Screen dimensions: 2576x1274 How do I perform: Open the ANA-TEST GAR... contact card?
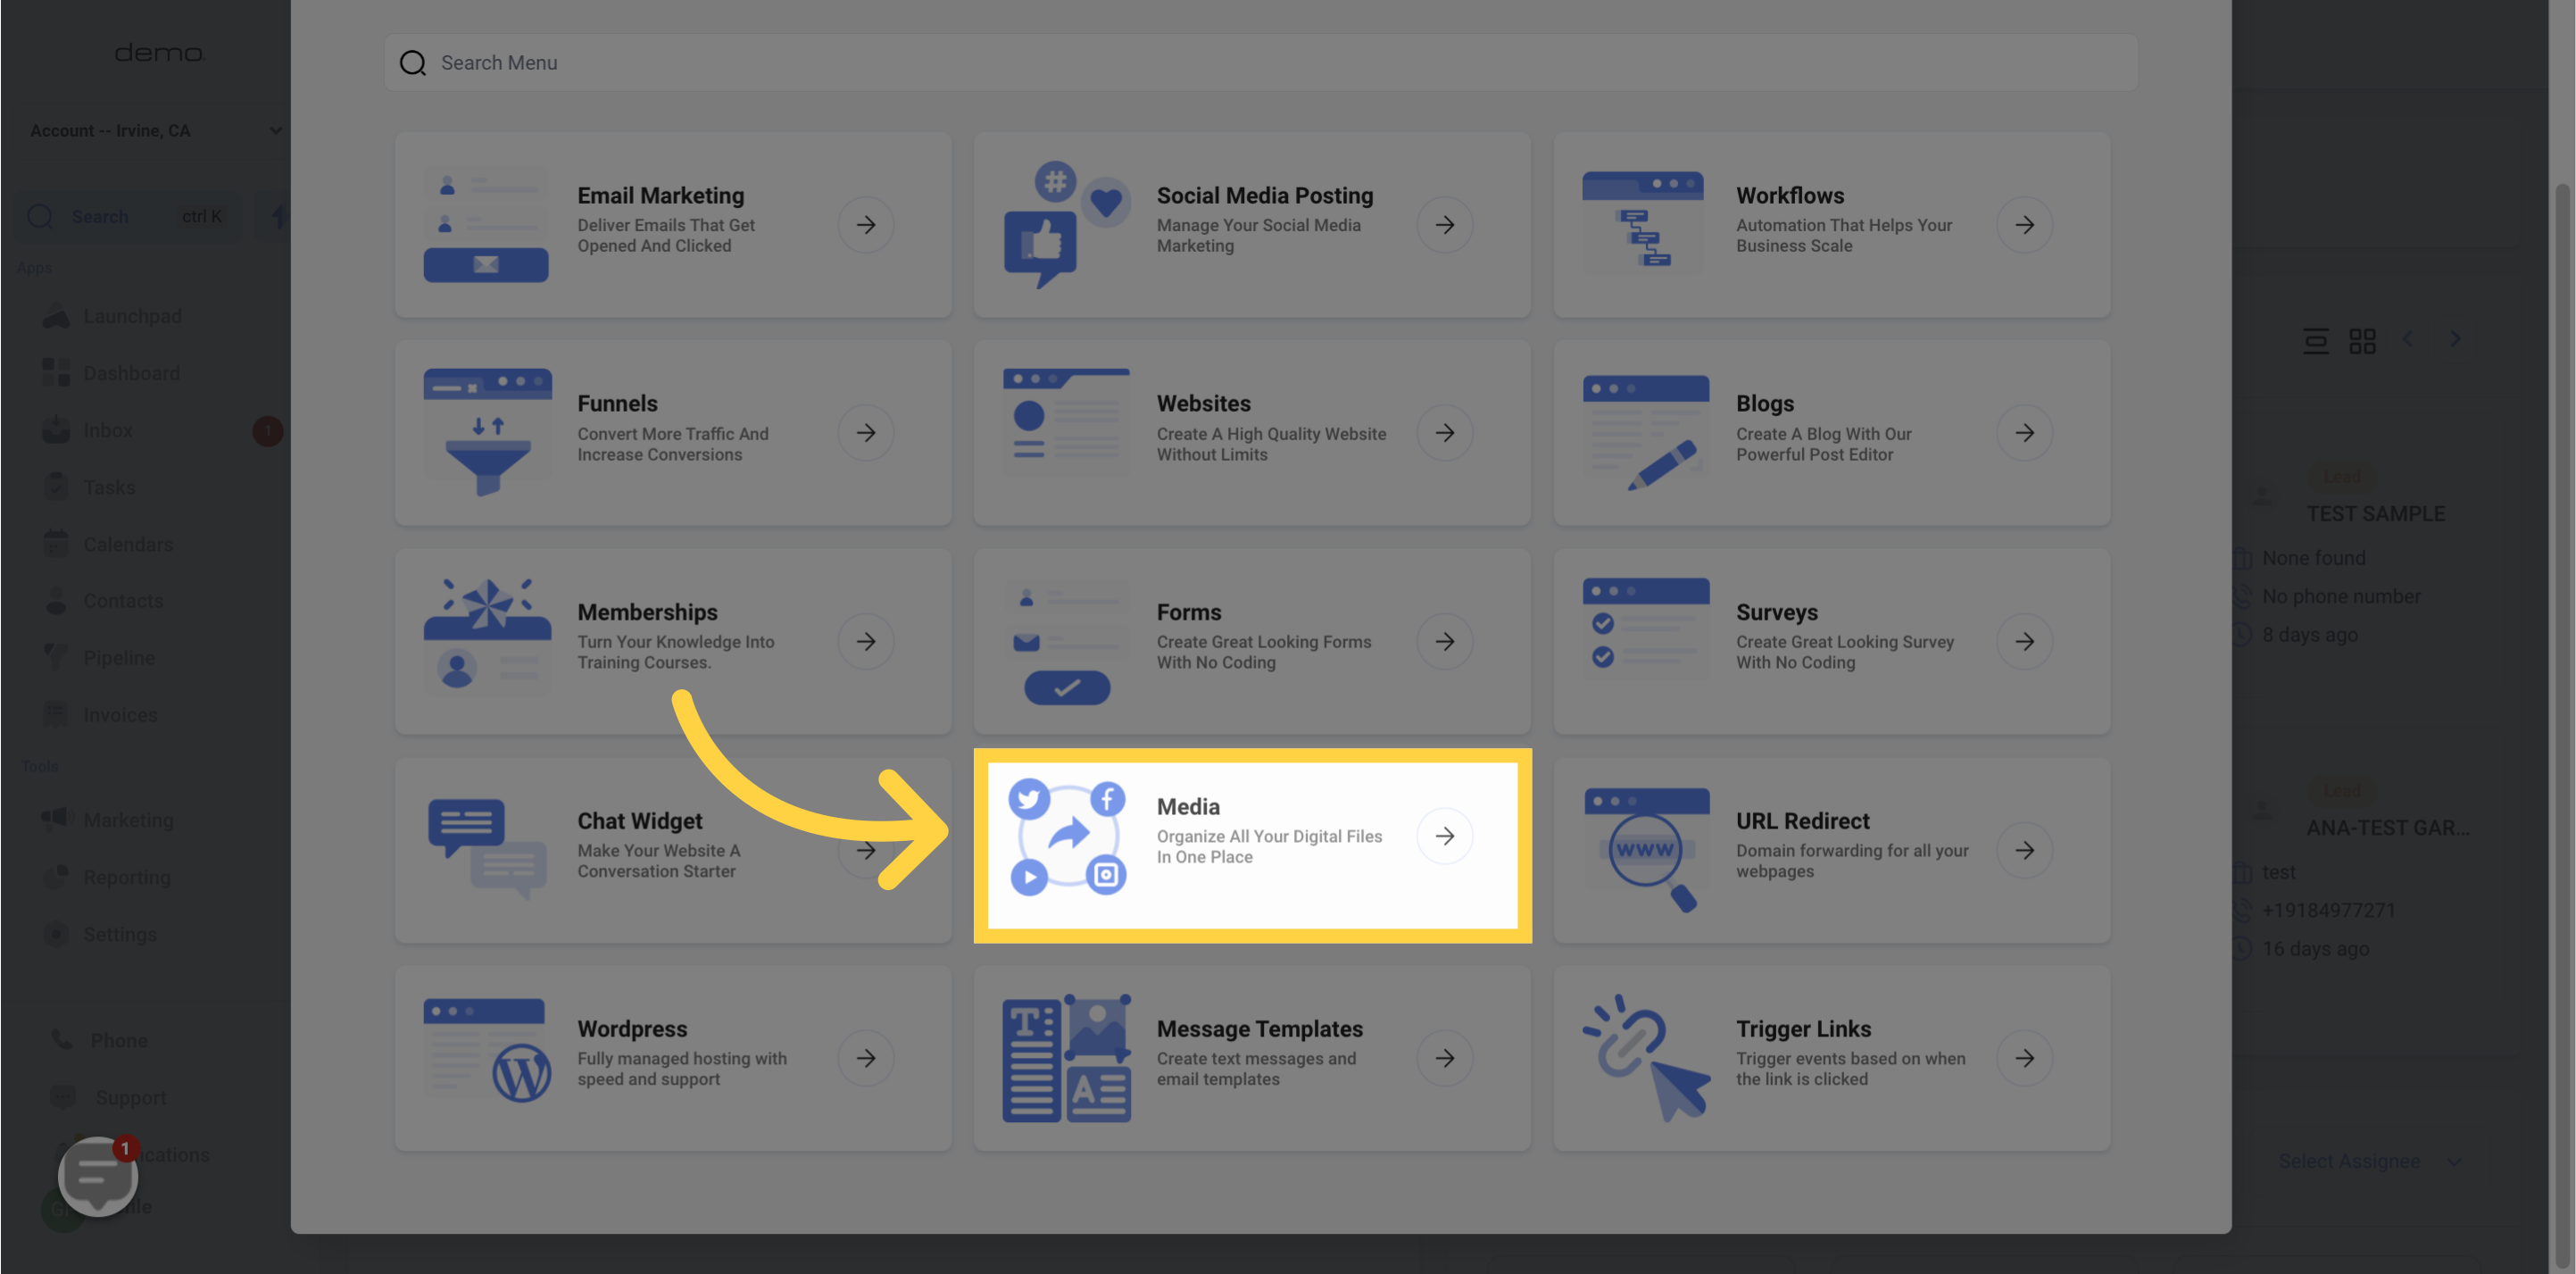click(x=2387, y=828)
